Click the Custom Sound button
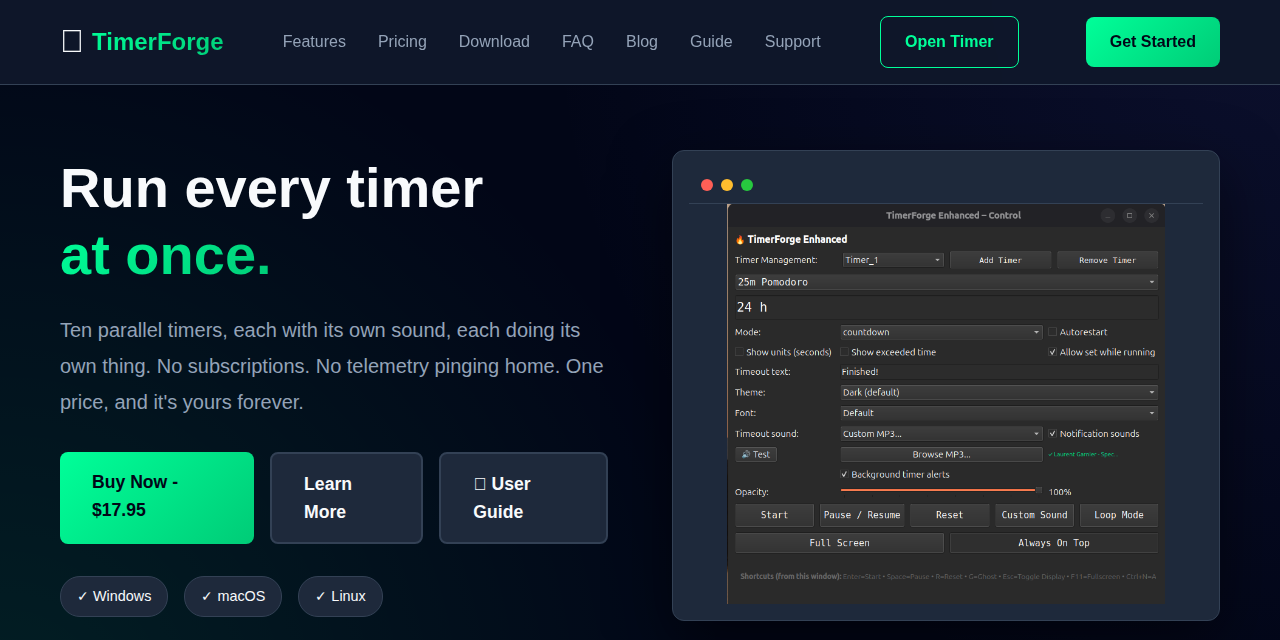 [x=1034, y=515]
